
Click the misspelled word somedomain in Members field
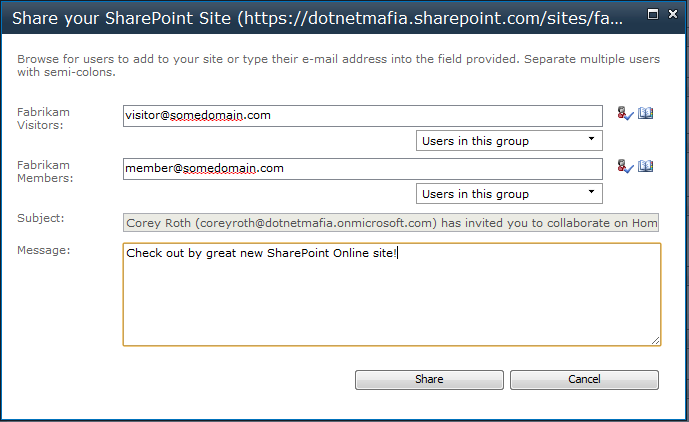coord(219,168)
